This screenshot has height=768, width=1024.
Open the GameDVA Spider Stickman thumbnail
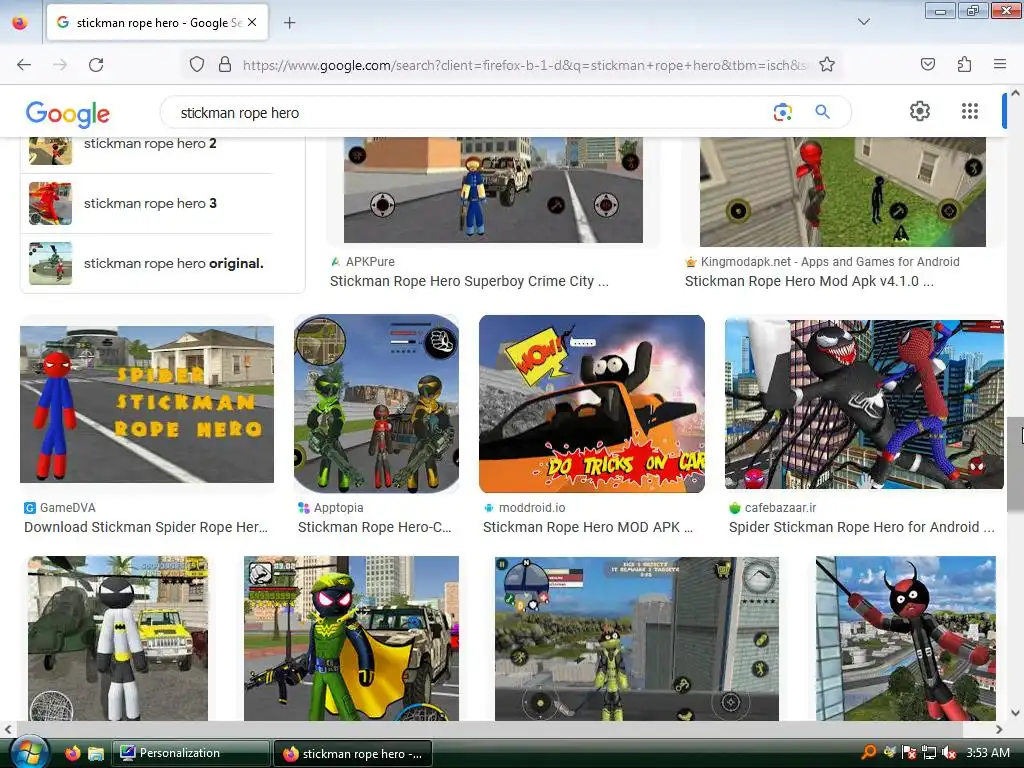pyautogui.click(x=147, y=404)
